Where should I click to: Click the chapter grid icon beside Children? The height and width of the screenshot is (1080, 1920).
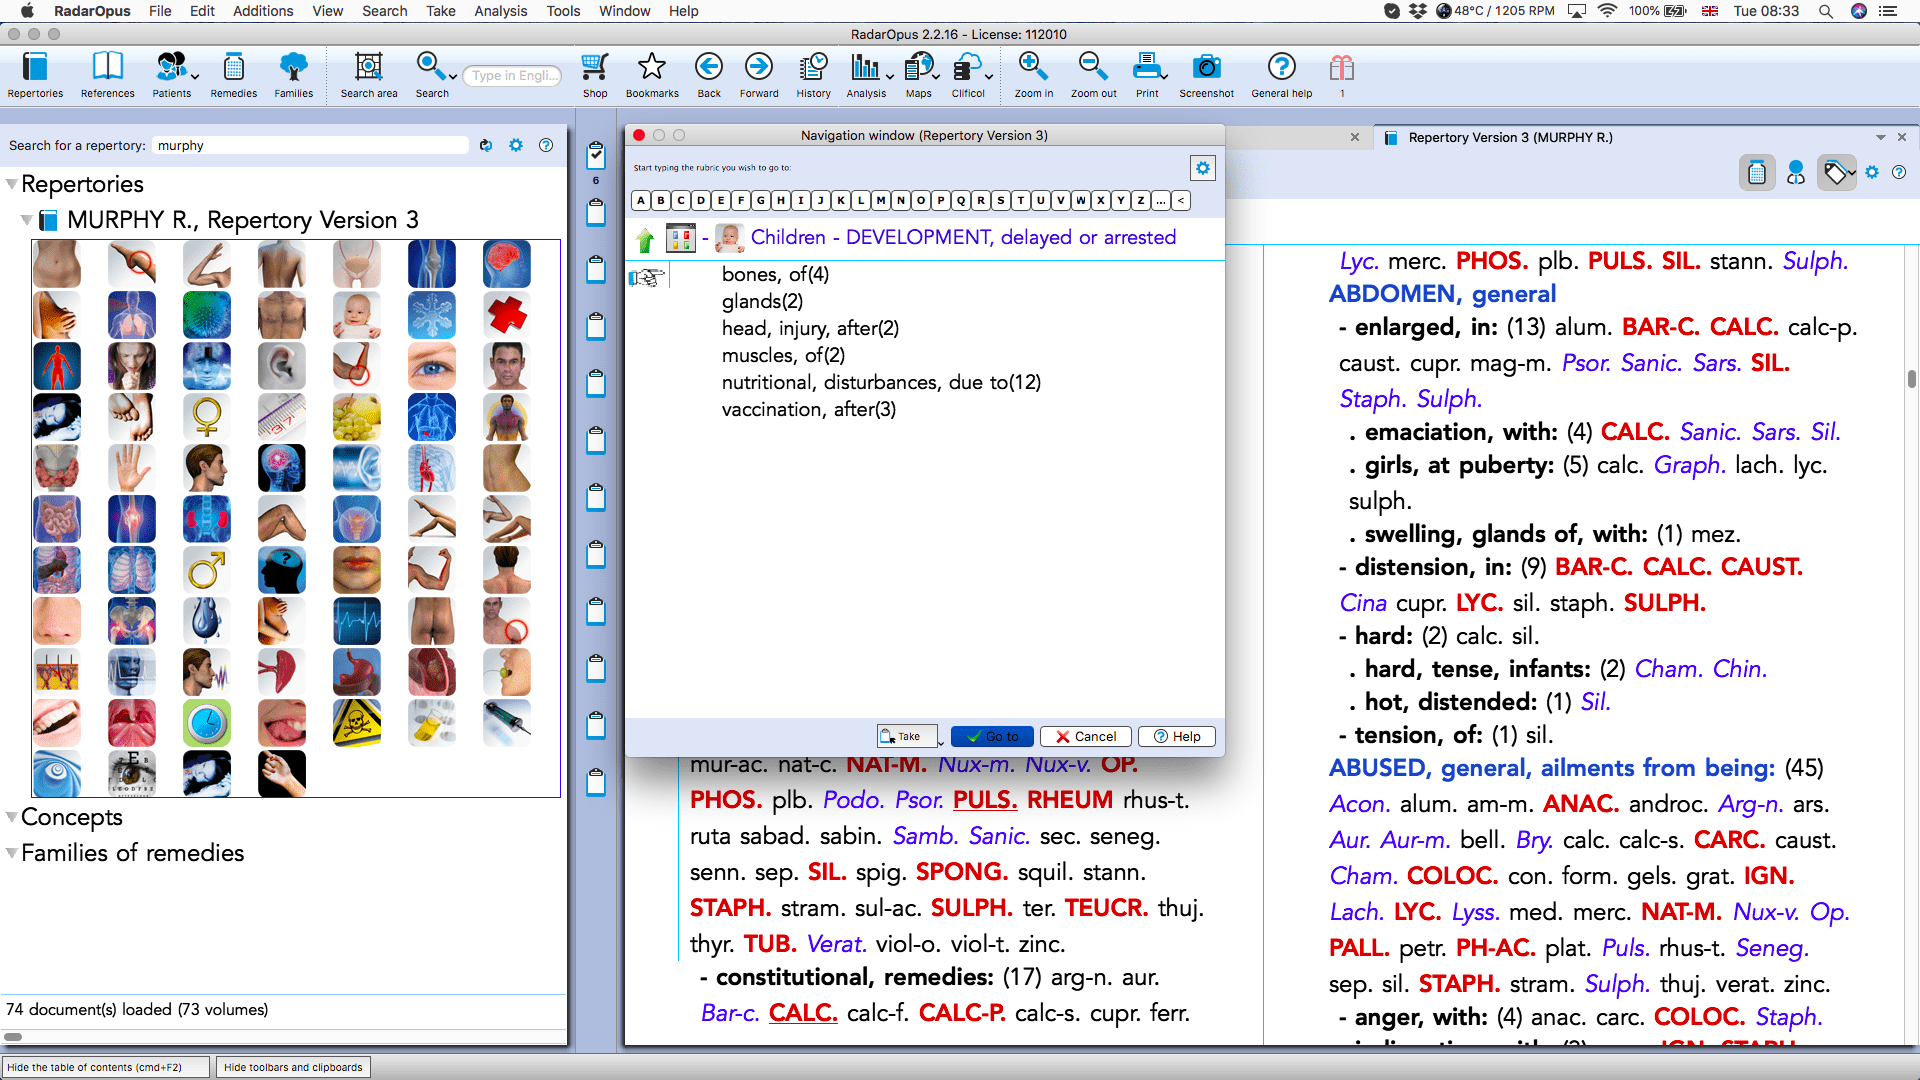680,238
